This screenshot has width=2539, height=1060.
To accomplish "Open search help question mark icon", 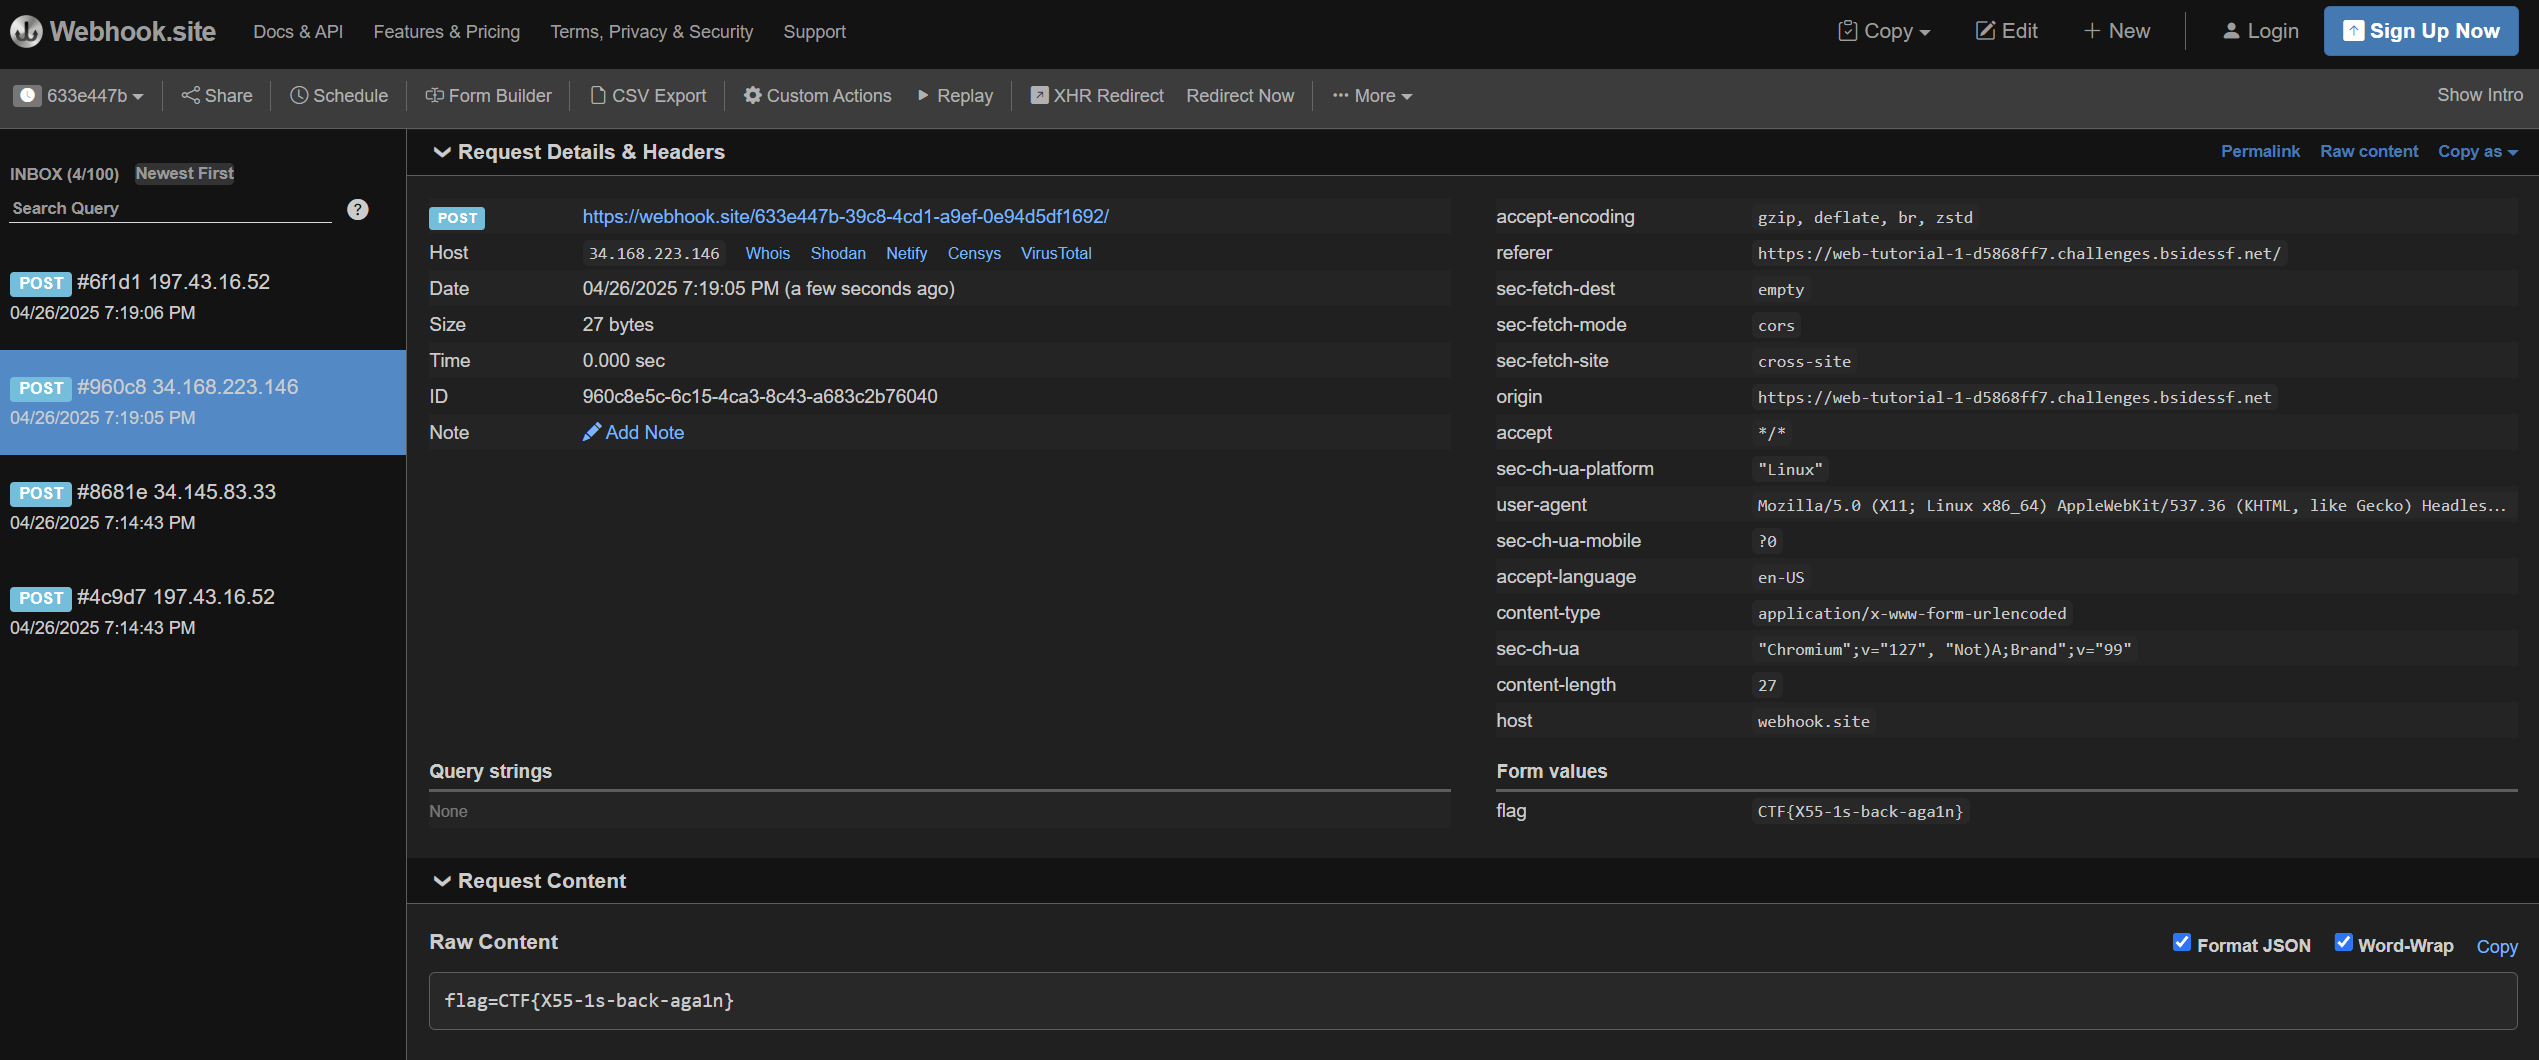I will click(357, 209).
